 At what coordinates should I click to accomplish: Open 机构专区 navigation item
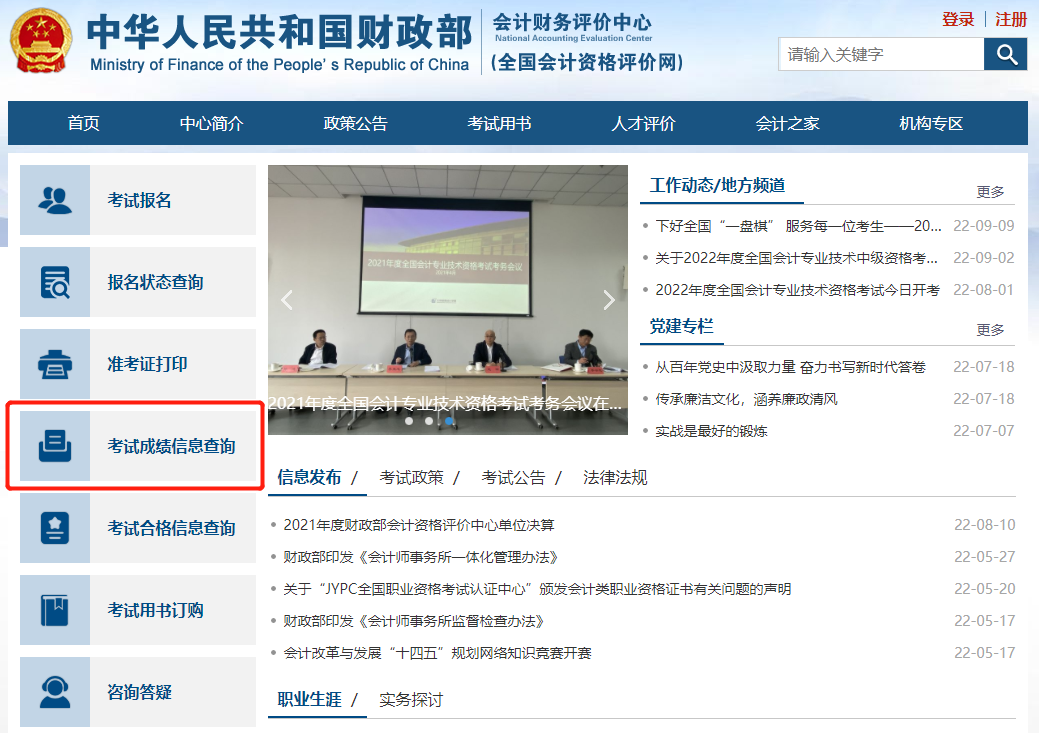[931, 123]
